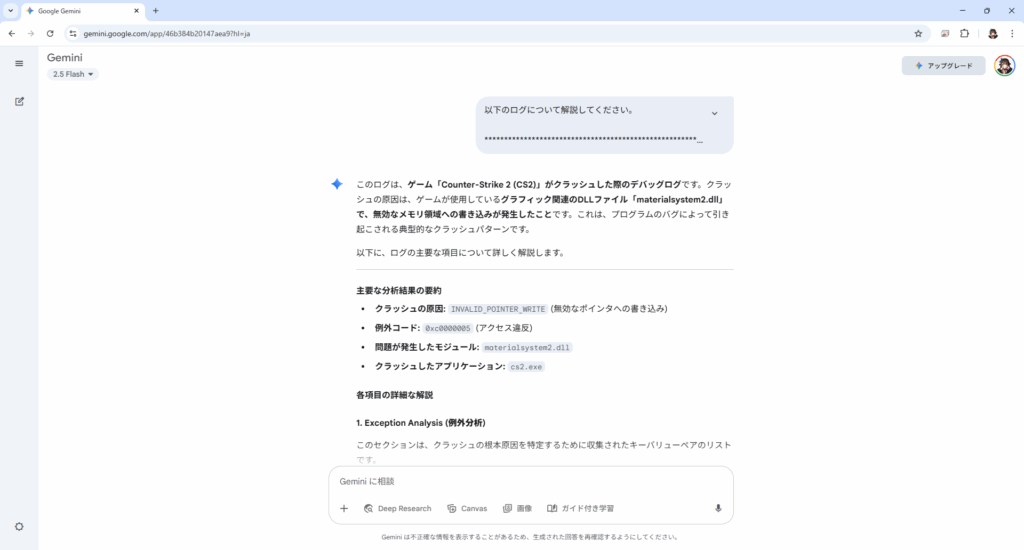Image resolution: width=1024 pixels, height=550 pixels.
Task: Open the 2.5 Flash model selector
Action: coord(72,74)
